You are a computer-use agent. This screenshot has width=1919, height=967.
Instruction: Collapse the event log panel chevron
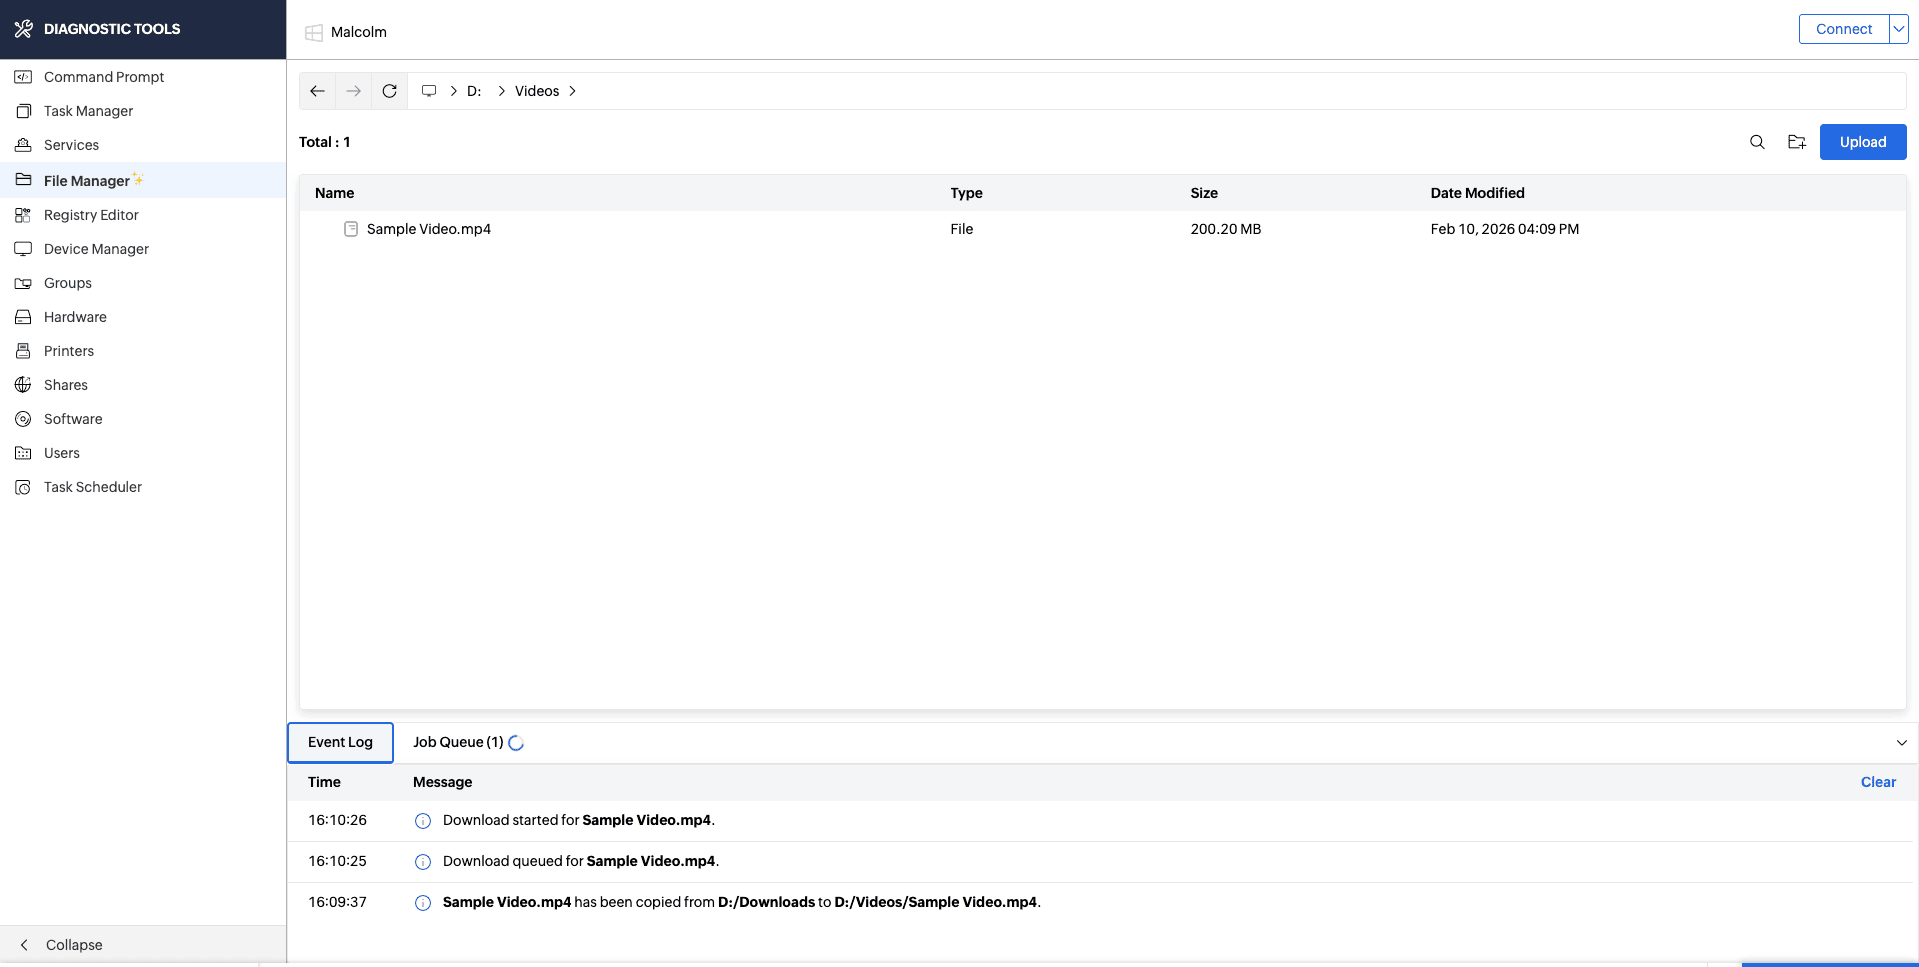[x=1901, y=743]
